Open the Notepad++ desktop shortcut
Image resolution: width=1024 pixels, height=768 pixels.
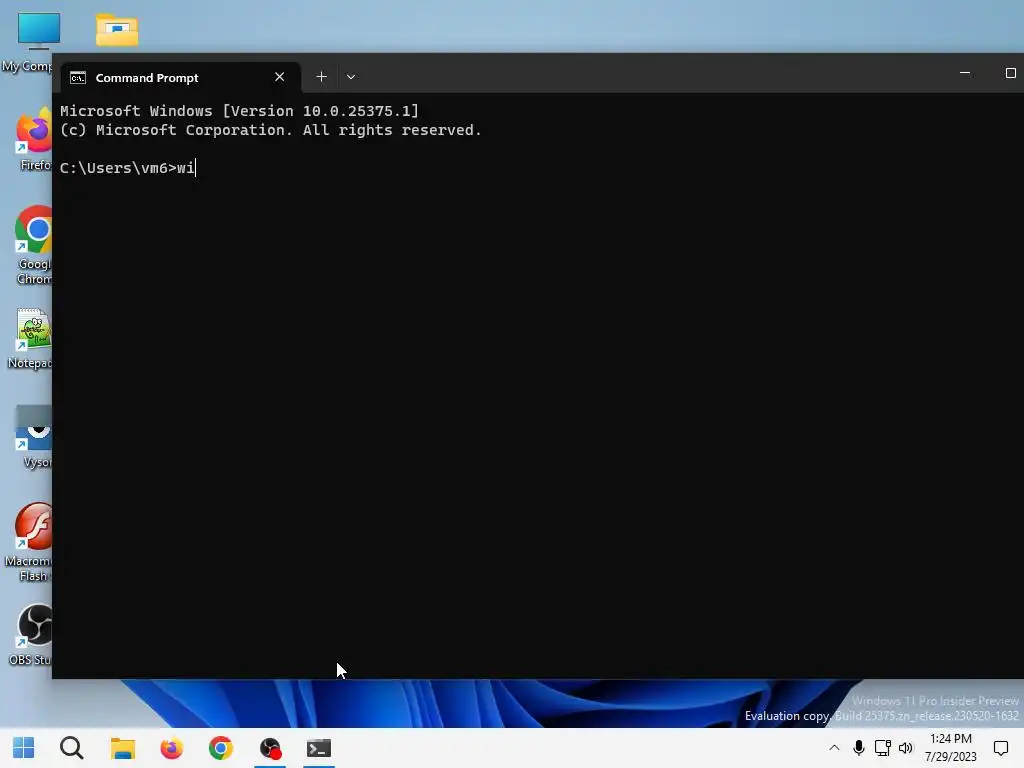pos(30,339)
